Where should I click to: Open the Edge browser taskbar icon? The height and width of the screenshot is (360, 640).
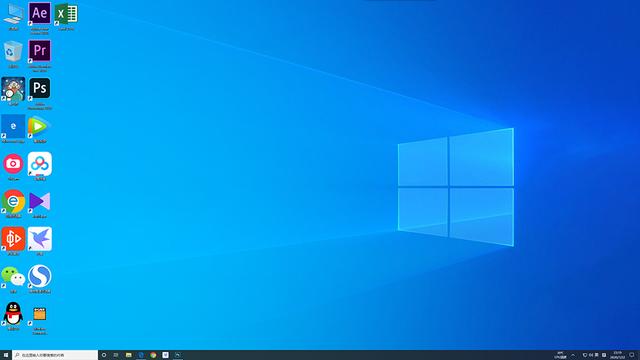tap(141, 355)
